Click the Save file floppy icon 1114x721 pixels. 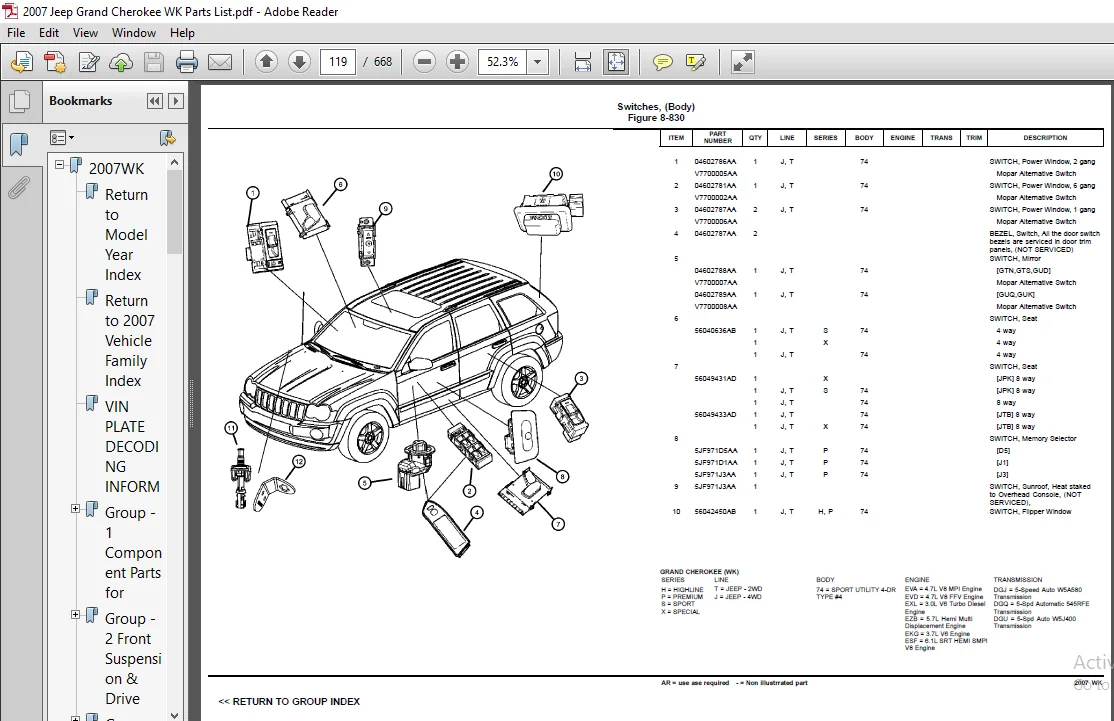[153, 63]
